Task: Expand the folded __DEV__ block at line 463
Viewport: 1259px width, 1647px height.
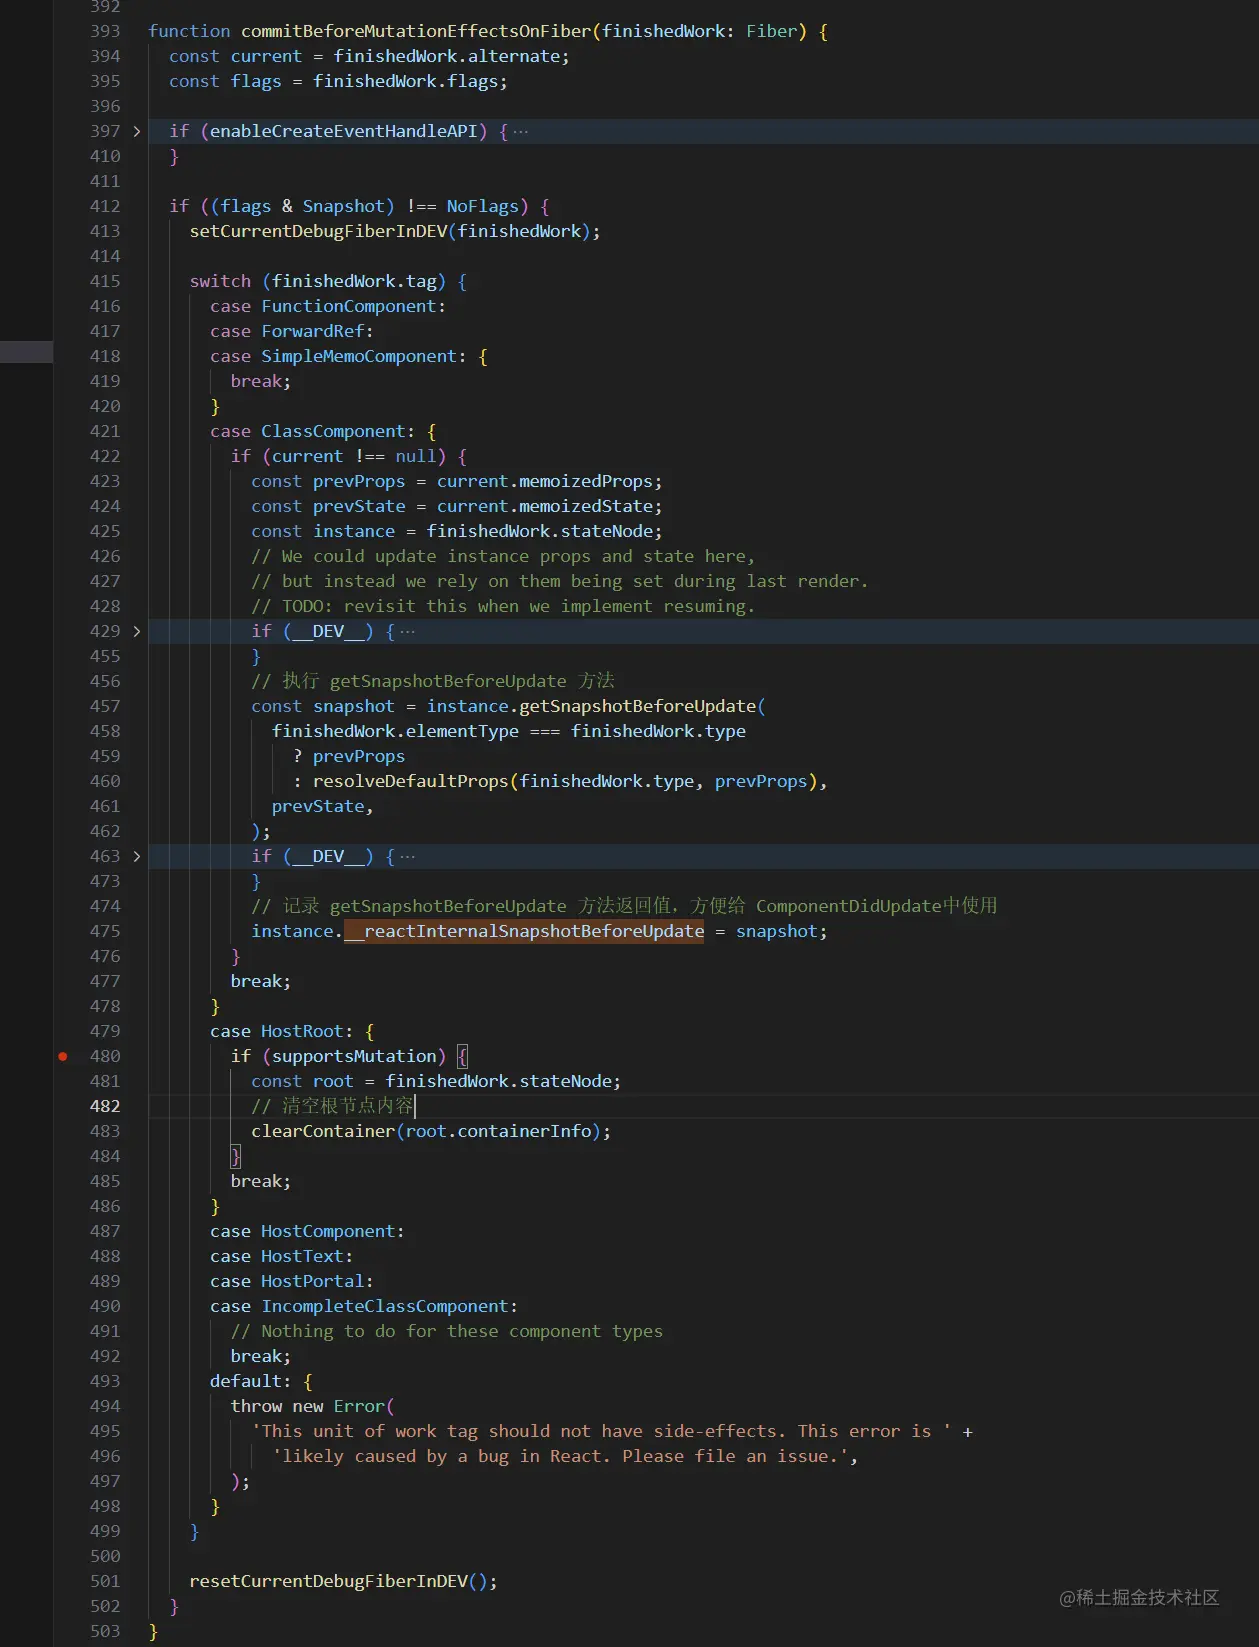Action: point(137,856)
